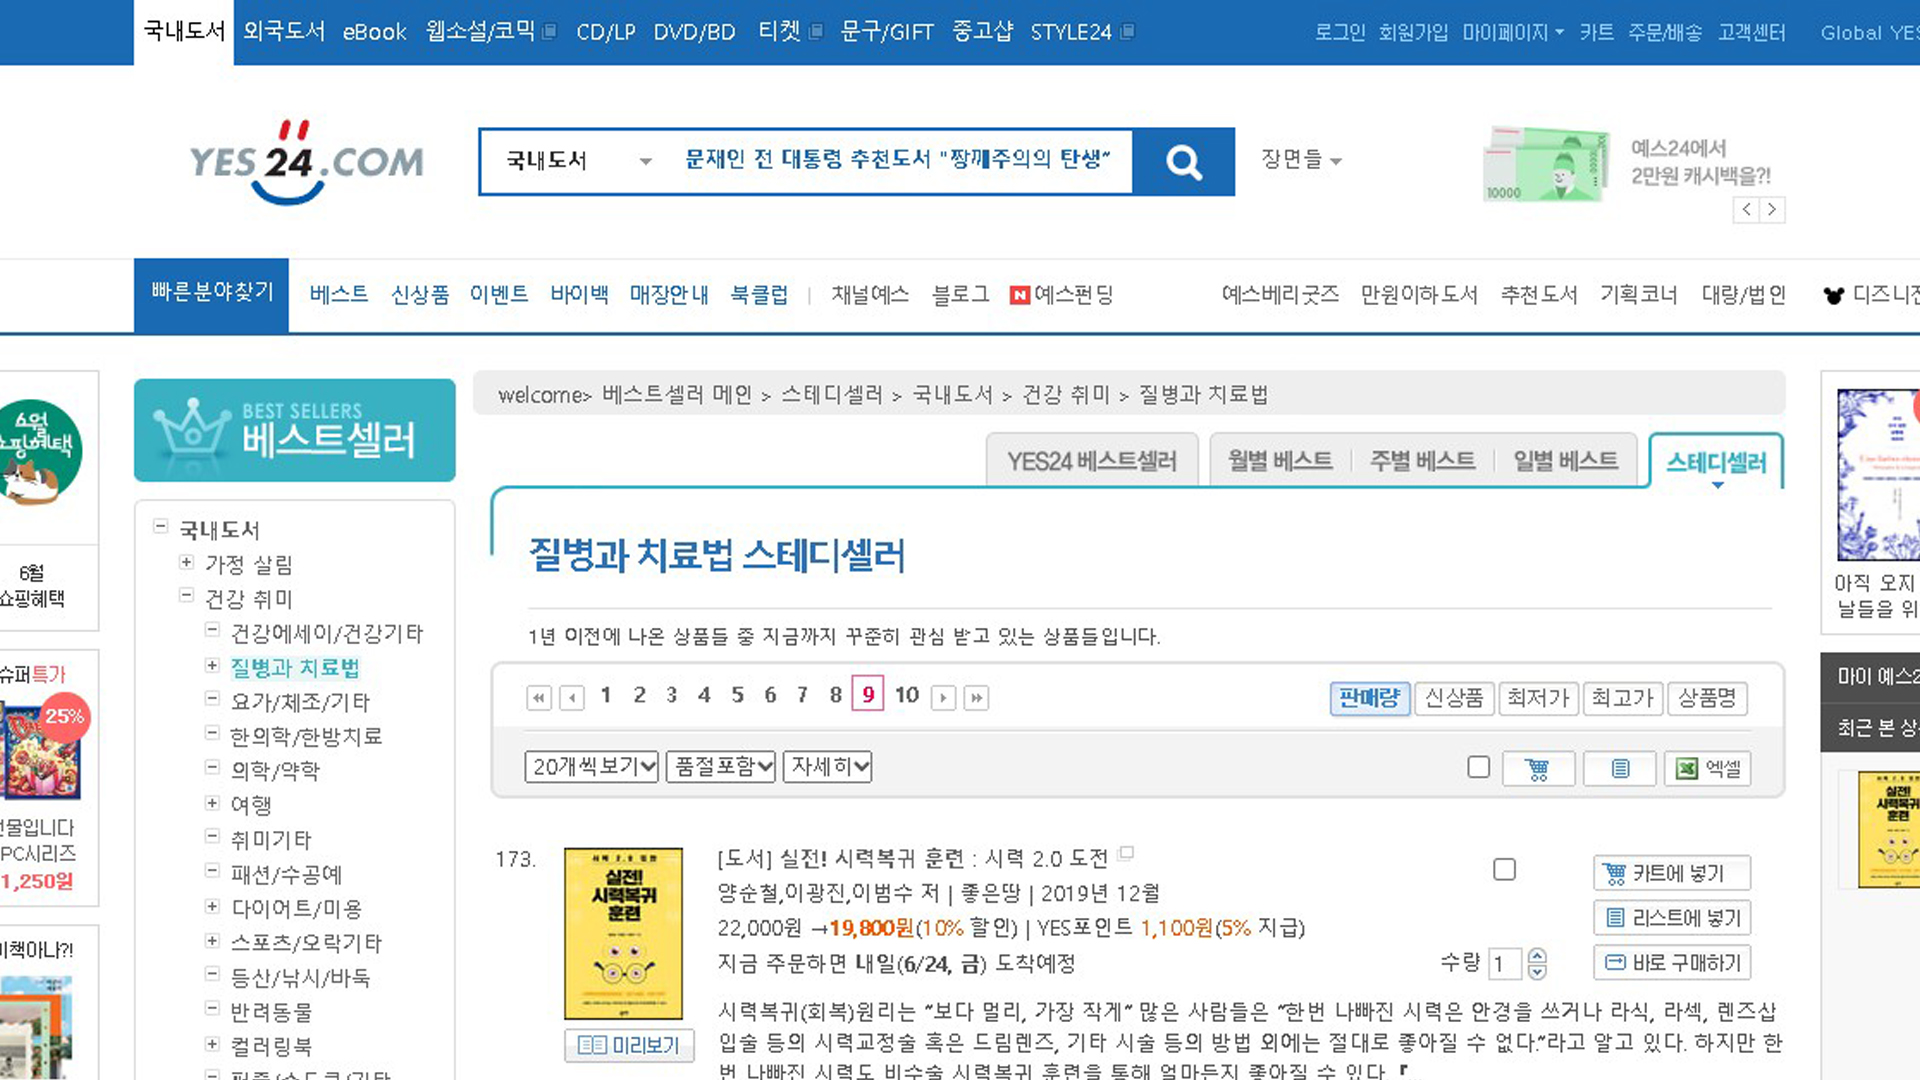
Task: Sort by 최저가
Action: point(1538,698)
